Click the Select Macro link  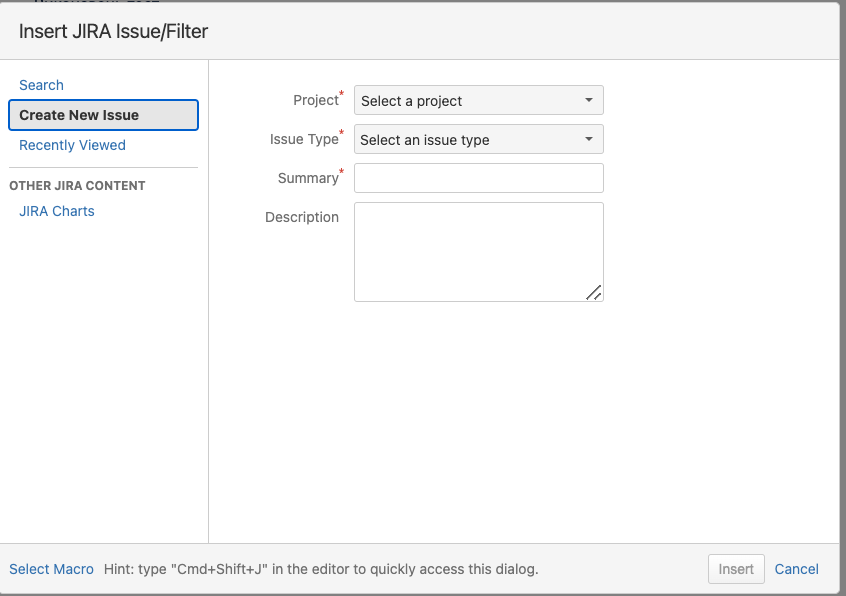[51, 569]
